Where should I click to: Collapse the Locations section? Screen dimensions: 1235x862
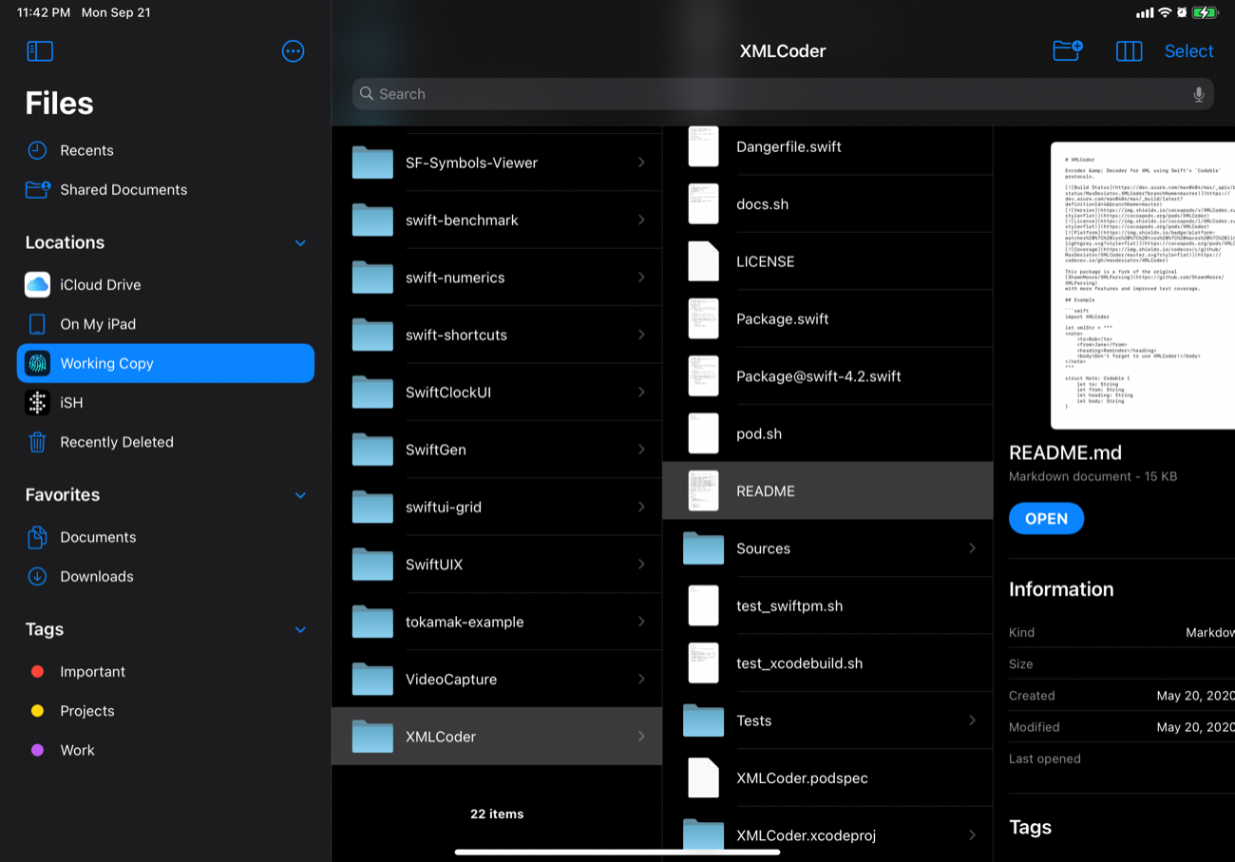[x=300, y=243]
